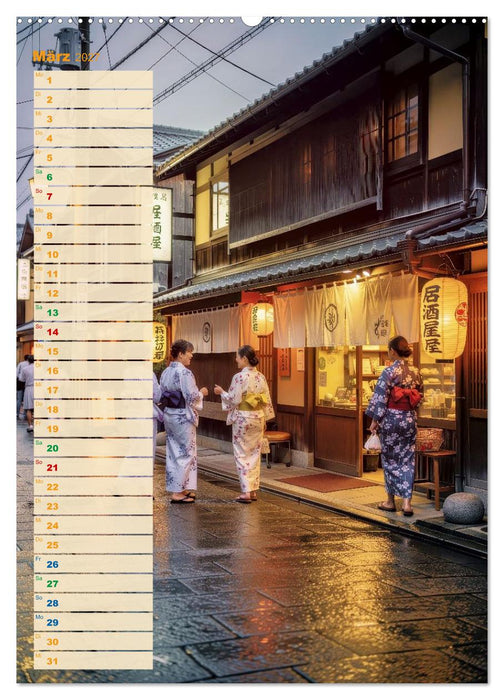Select the day 18 row
The height and width of the screenshot is (700, 504).
(x=93, y=409)
